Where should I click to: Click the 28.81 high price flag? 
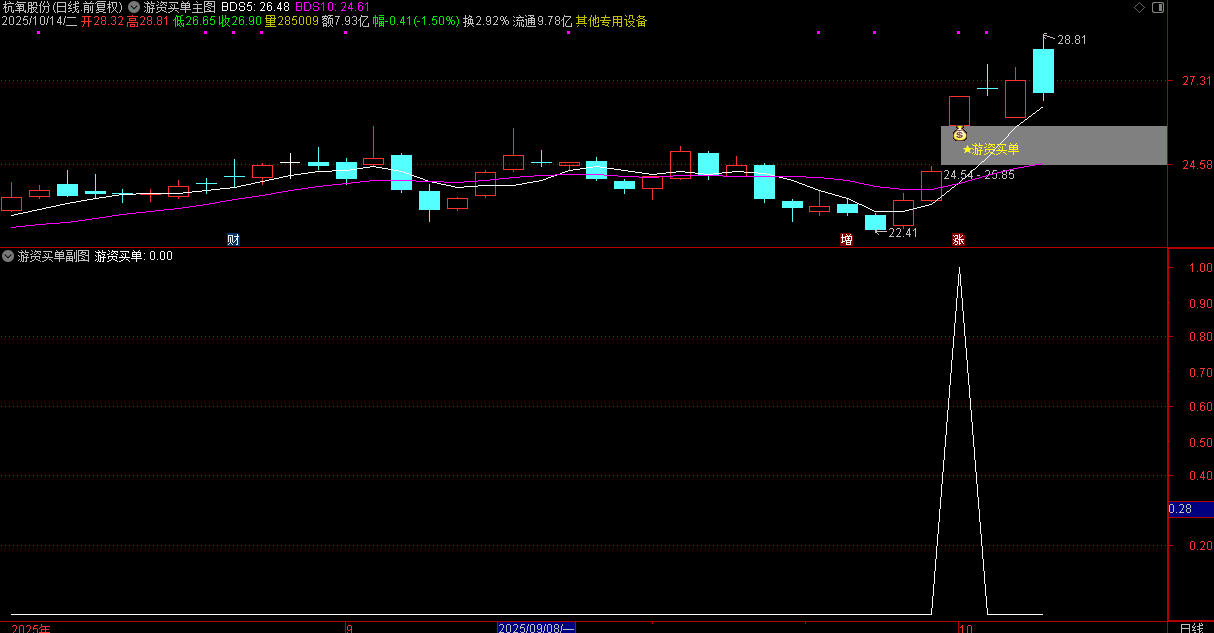[x=1070, y=40]
